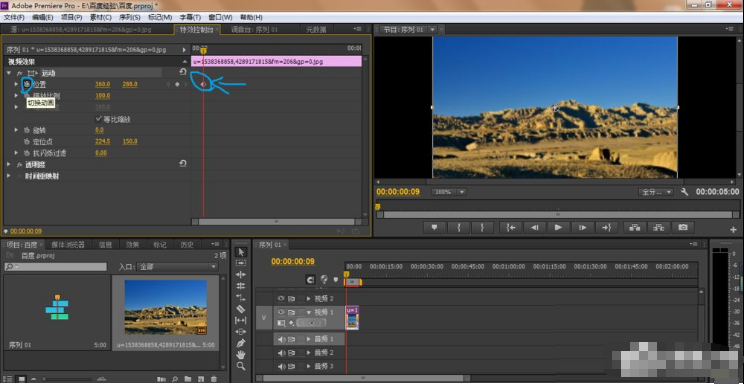Expand the 透明度 opacity effect
Screen dimensions: 744x384
(x=9, y=164)
